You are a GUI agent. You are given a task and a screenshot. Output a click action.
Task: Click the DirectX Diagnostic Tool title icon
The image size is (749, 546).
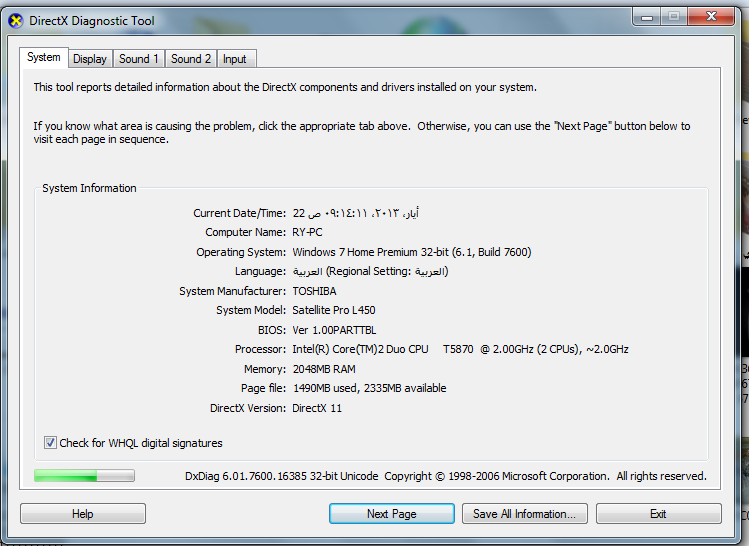[16, 21]
